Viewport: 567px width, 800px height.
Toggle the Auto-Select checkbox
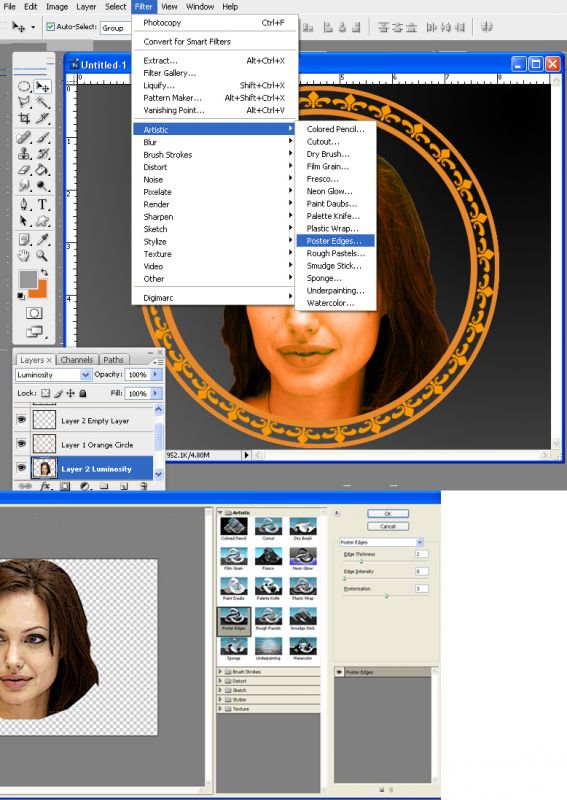(x=51, y=27)
